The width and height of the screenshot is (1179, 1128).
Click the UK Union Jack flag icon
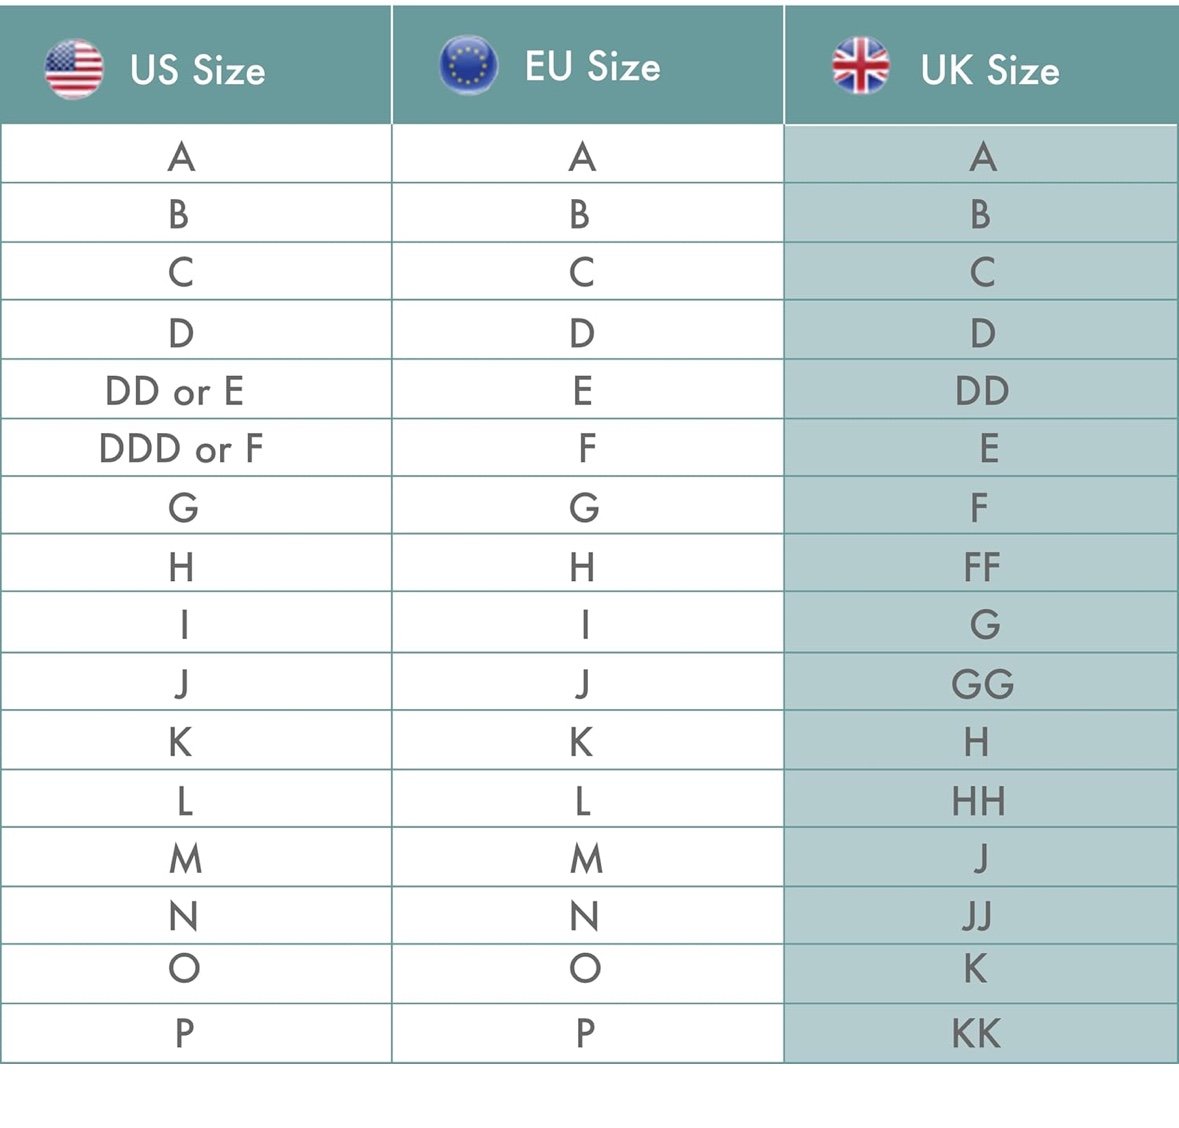[x=861, y=65]
